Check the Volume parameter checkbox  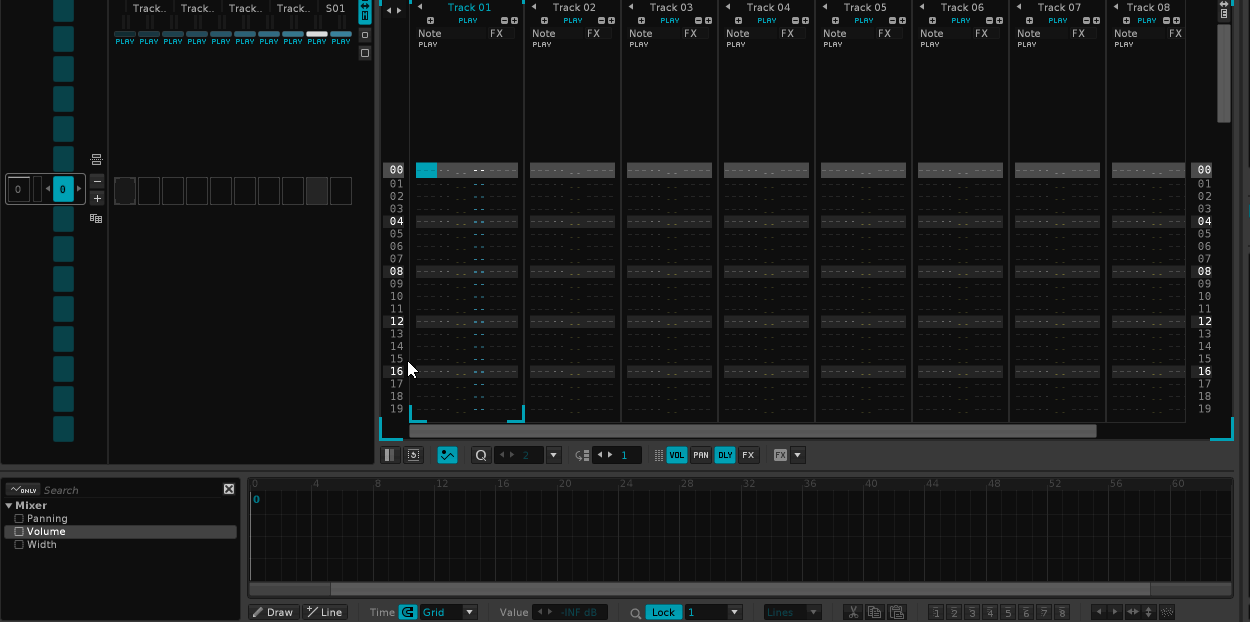click(x=19, y=532)
